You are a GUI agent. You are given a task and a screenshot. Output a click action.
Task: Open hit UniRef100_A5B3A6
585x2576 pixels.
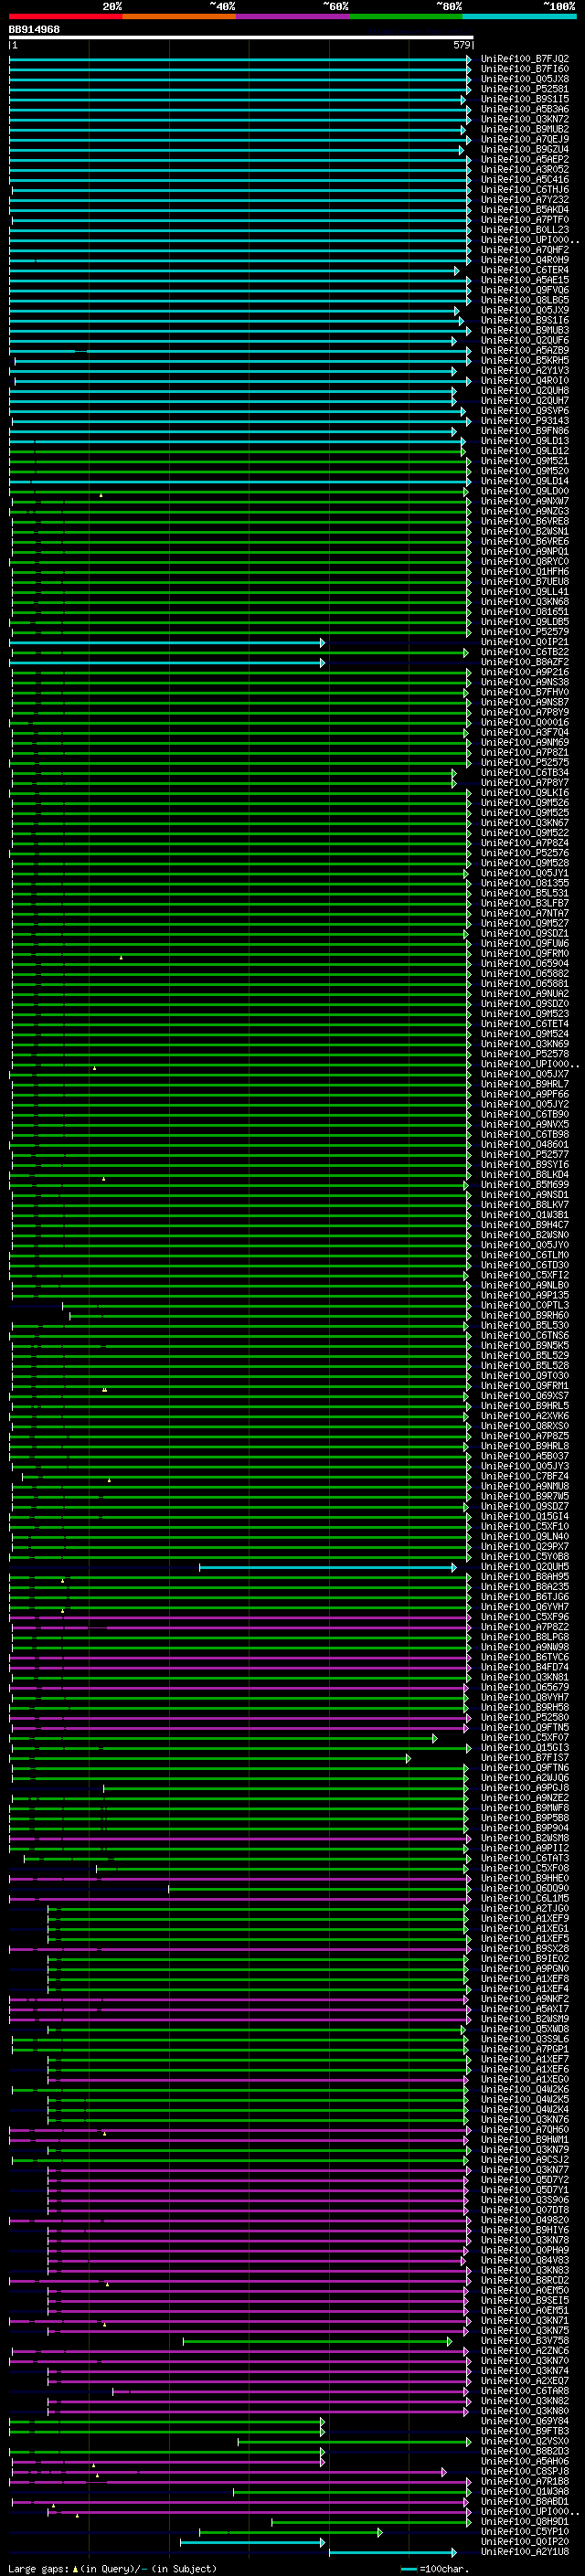click(x=525, y=109)
